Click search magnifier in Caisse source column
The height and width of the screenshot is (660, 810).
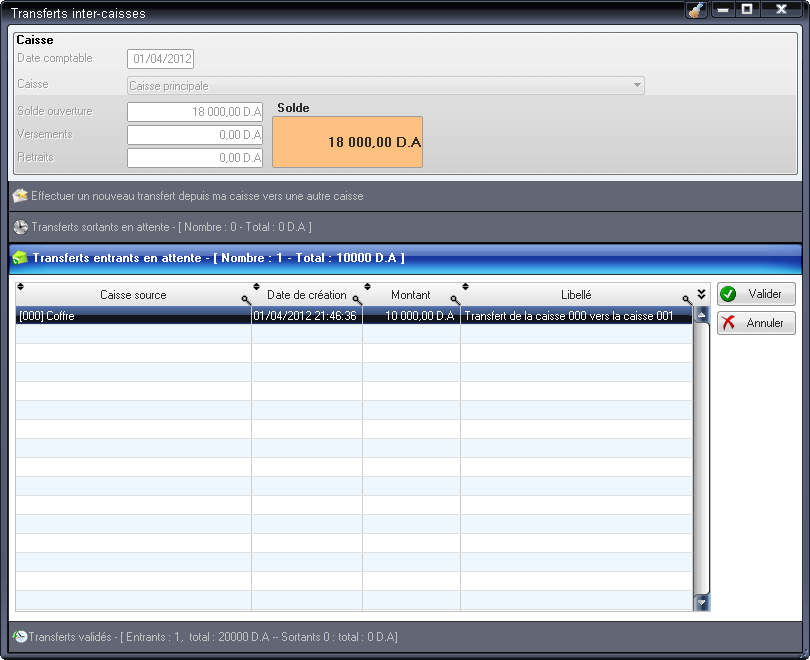tap(245, 300)
